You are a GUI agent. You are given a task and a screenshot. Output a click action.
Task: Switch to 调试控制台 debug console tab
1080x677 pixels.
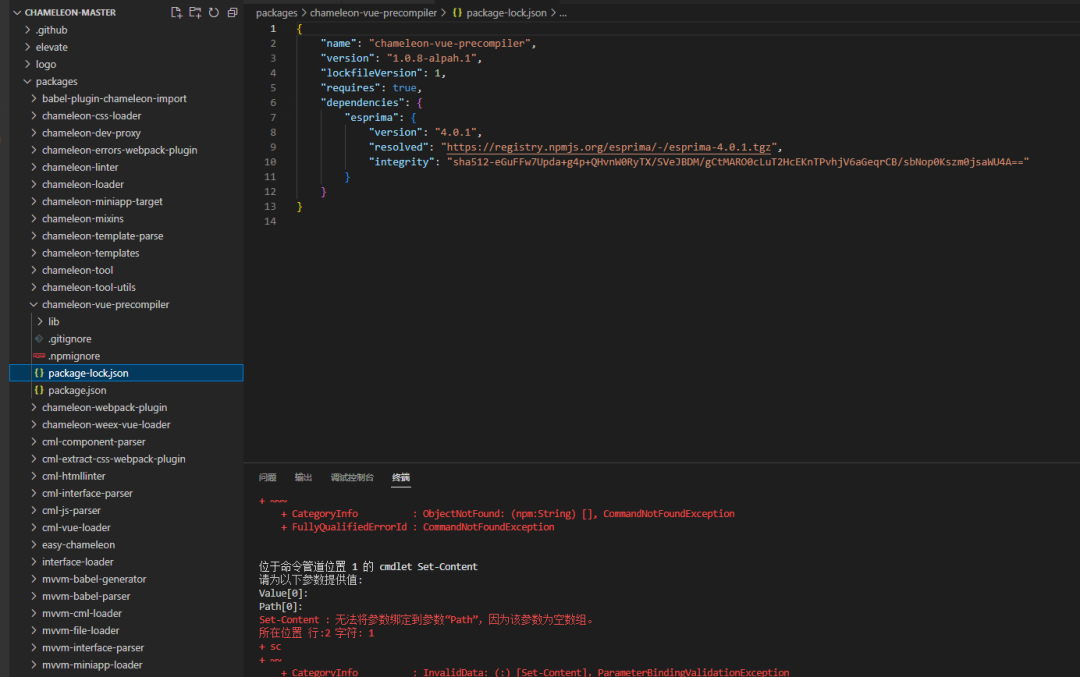click(x=352, y=477)
